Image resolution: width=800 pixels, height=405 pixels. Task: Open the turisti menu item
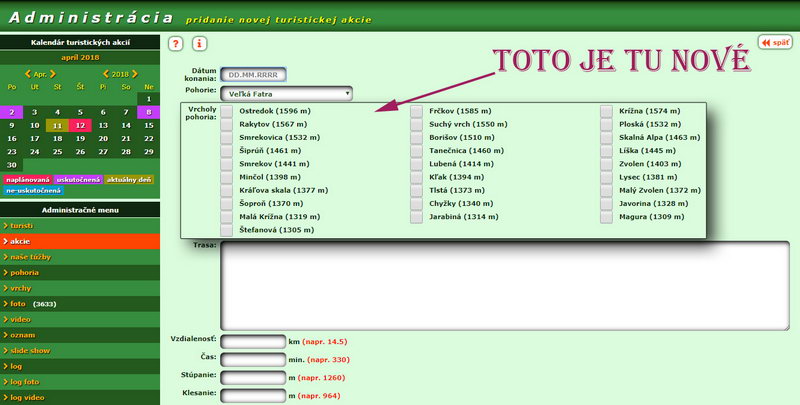[x=80, y=225]
